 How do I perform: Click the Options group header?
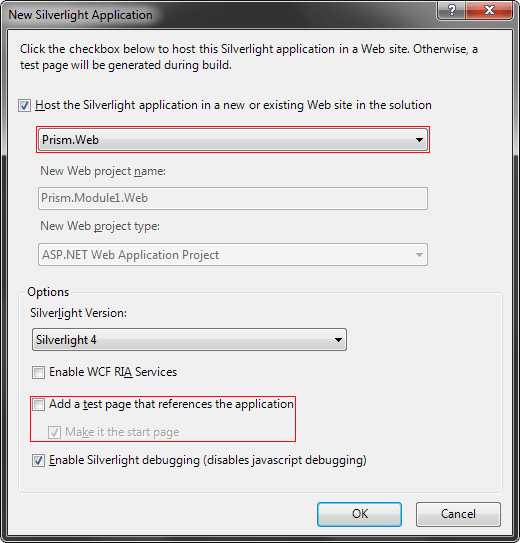pos(48,292)
